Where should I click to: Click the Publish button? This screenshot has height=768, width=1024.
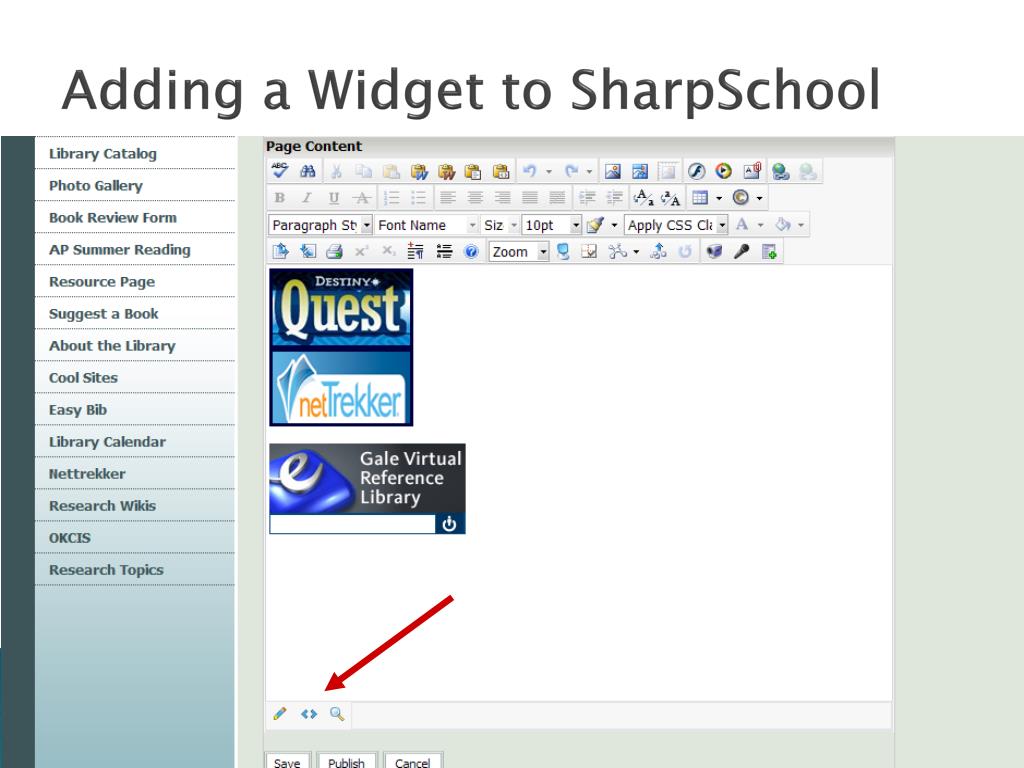pos(346,761)
